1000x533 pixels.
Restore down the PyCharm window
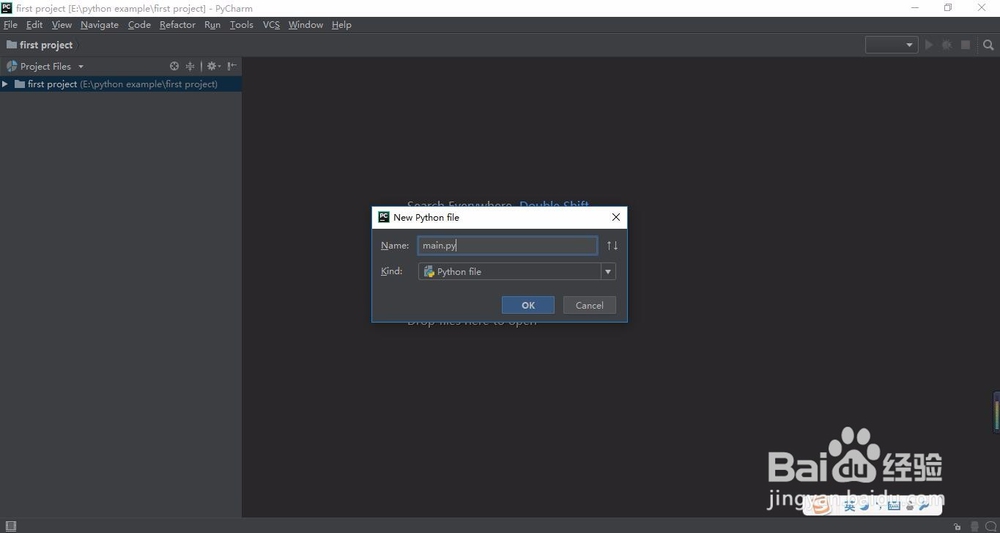coord(948,8)
